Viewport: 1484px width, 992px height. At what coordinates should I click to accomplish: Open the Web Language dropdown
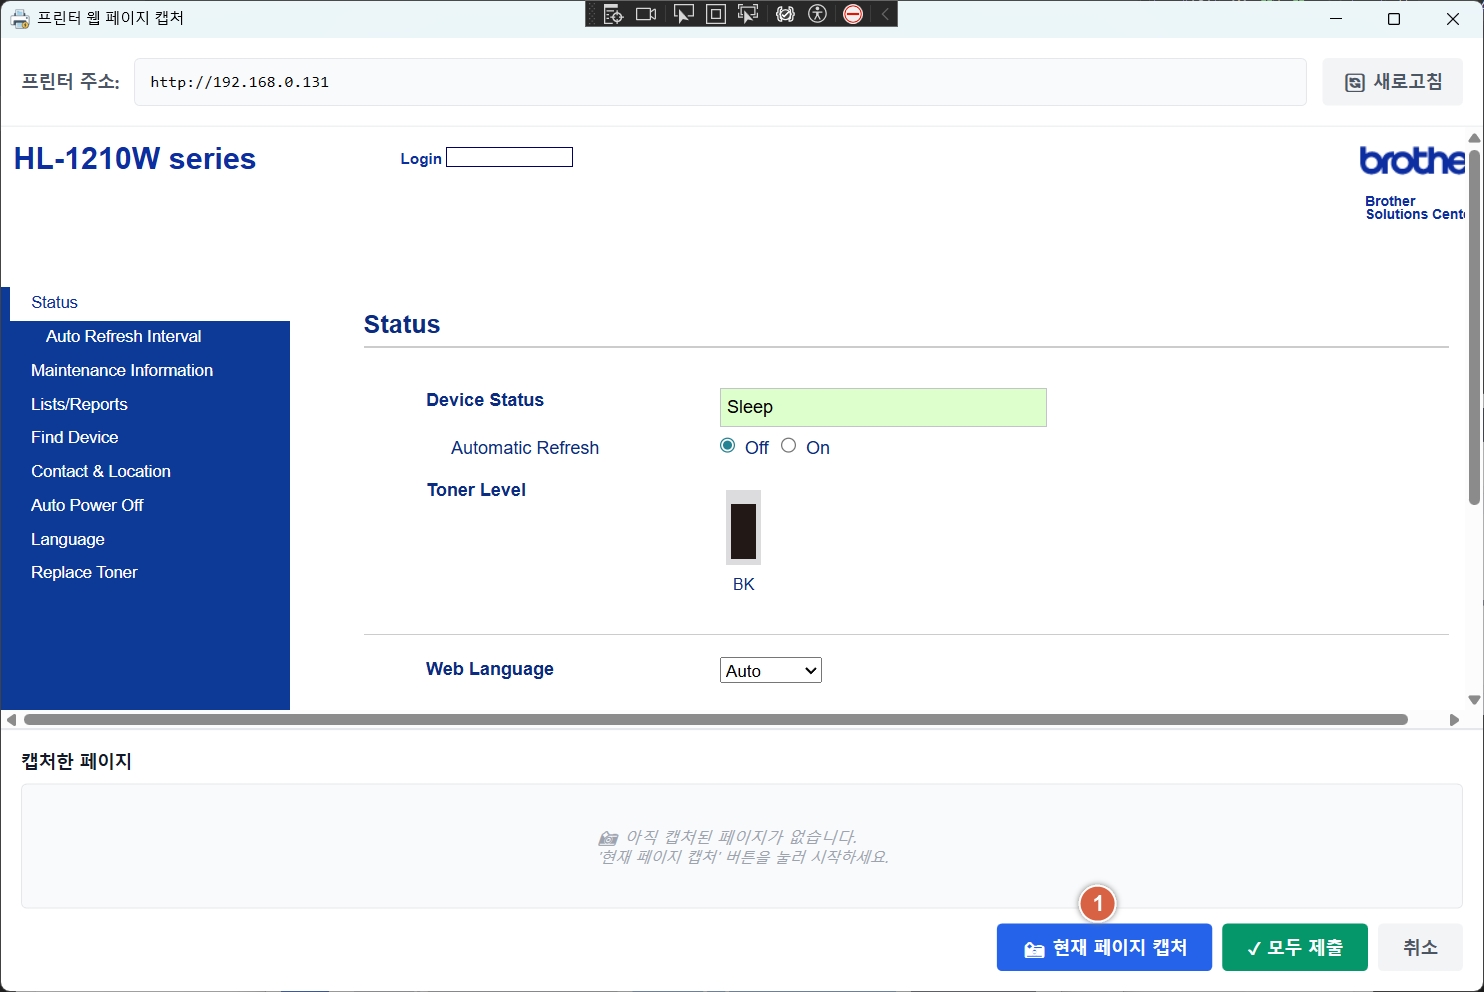(x=770, y=671)
